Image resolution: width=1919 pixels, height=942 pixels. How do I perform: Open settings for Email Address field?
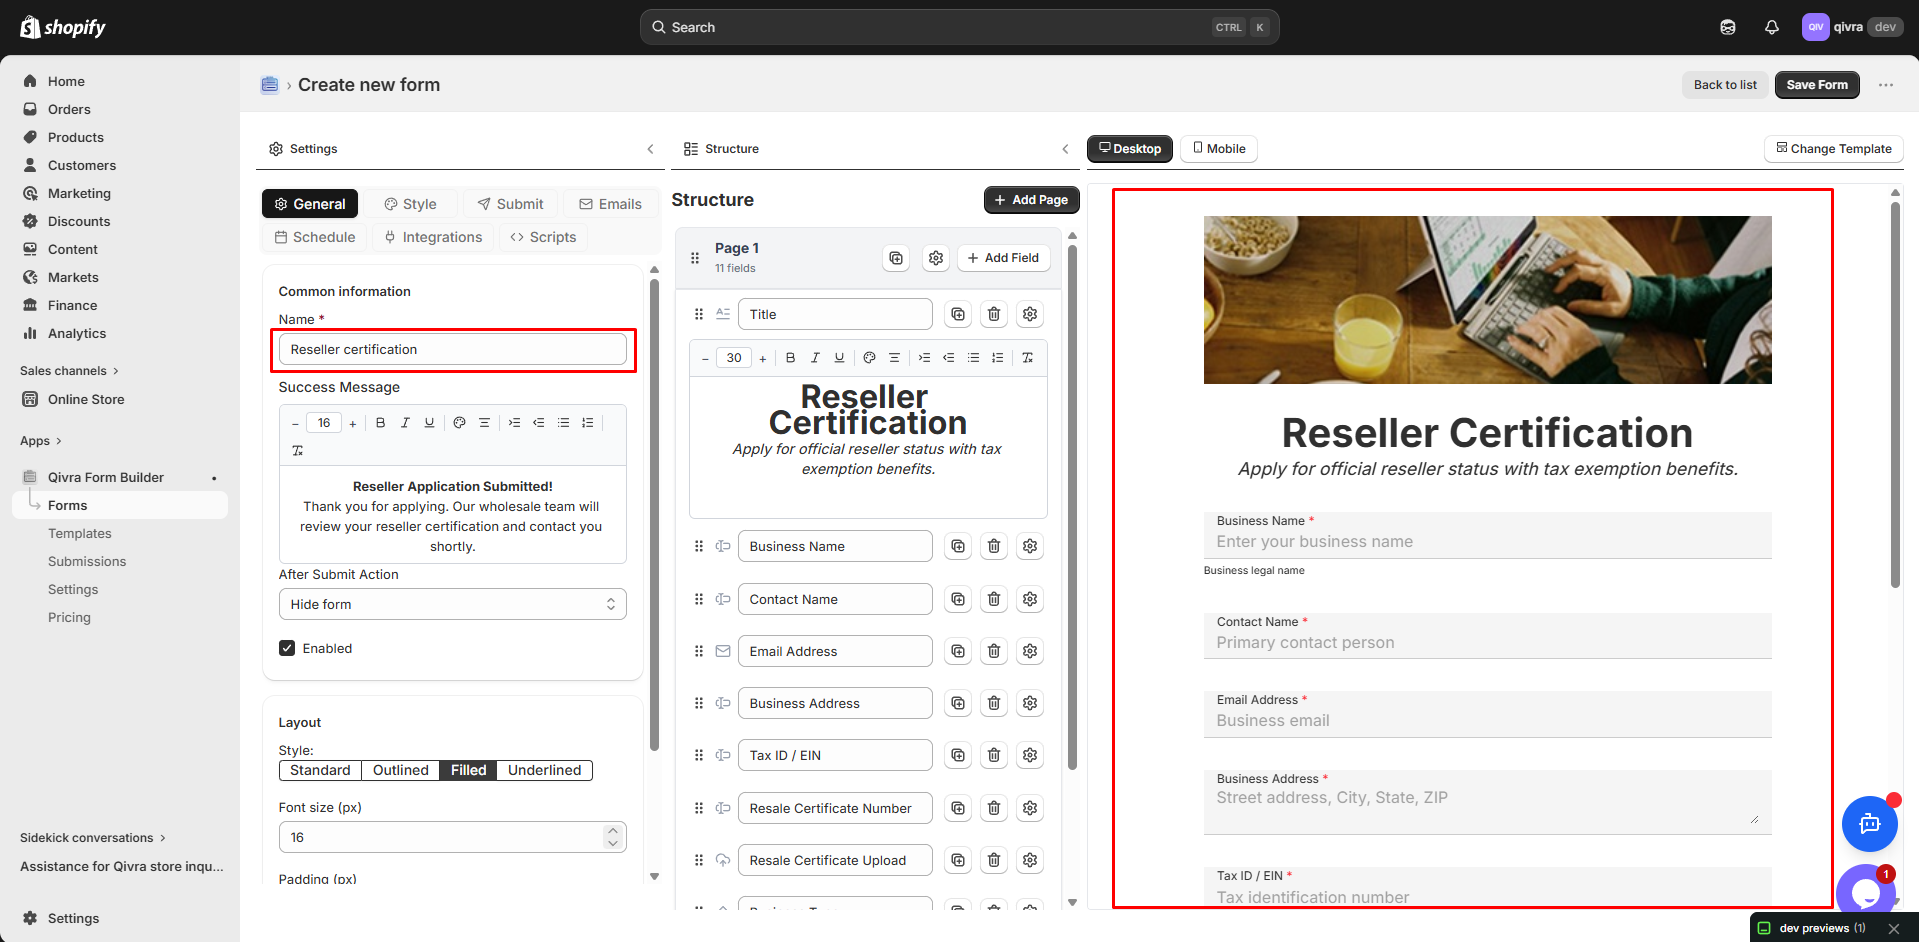coord(1030,651)
